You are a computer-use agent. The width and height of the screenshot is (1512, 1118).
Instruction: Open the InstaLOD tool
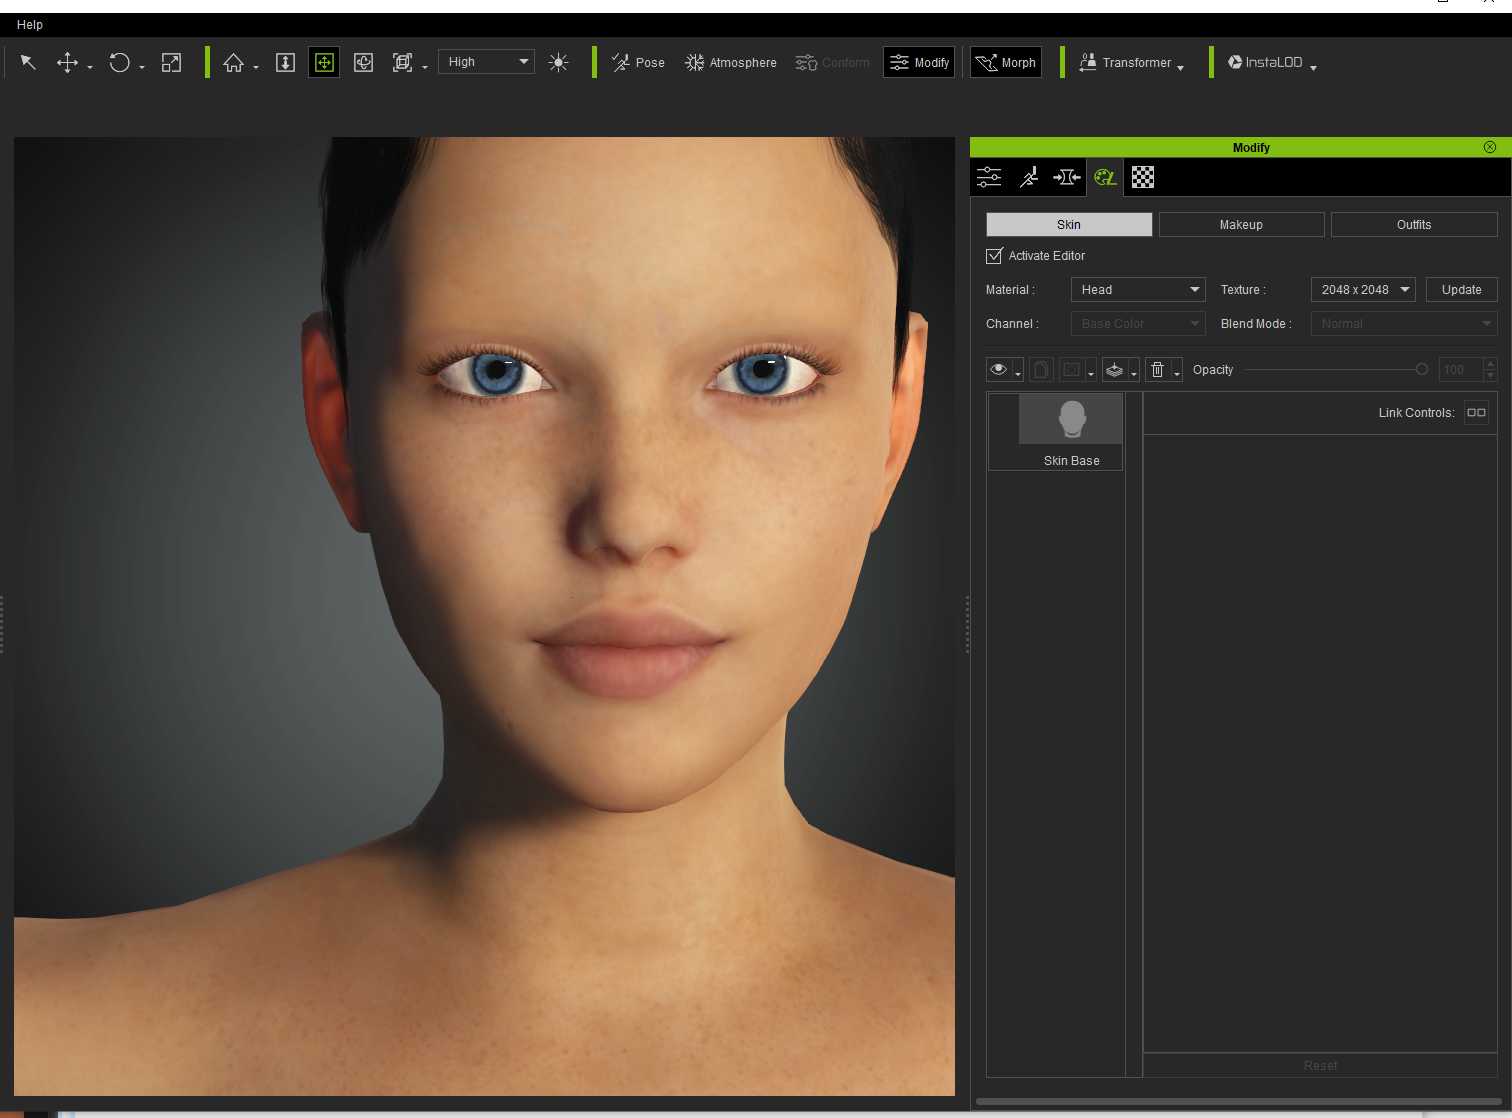pyautogui.click(x=1265, y=62)
